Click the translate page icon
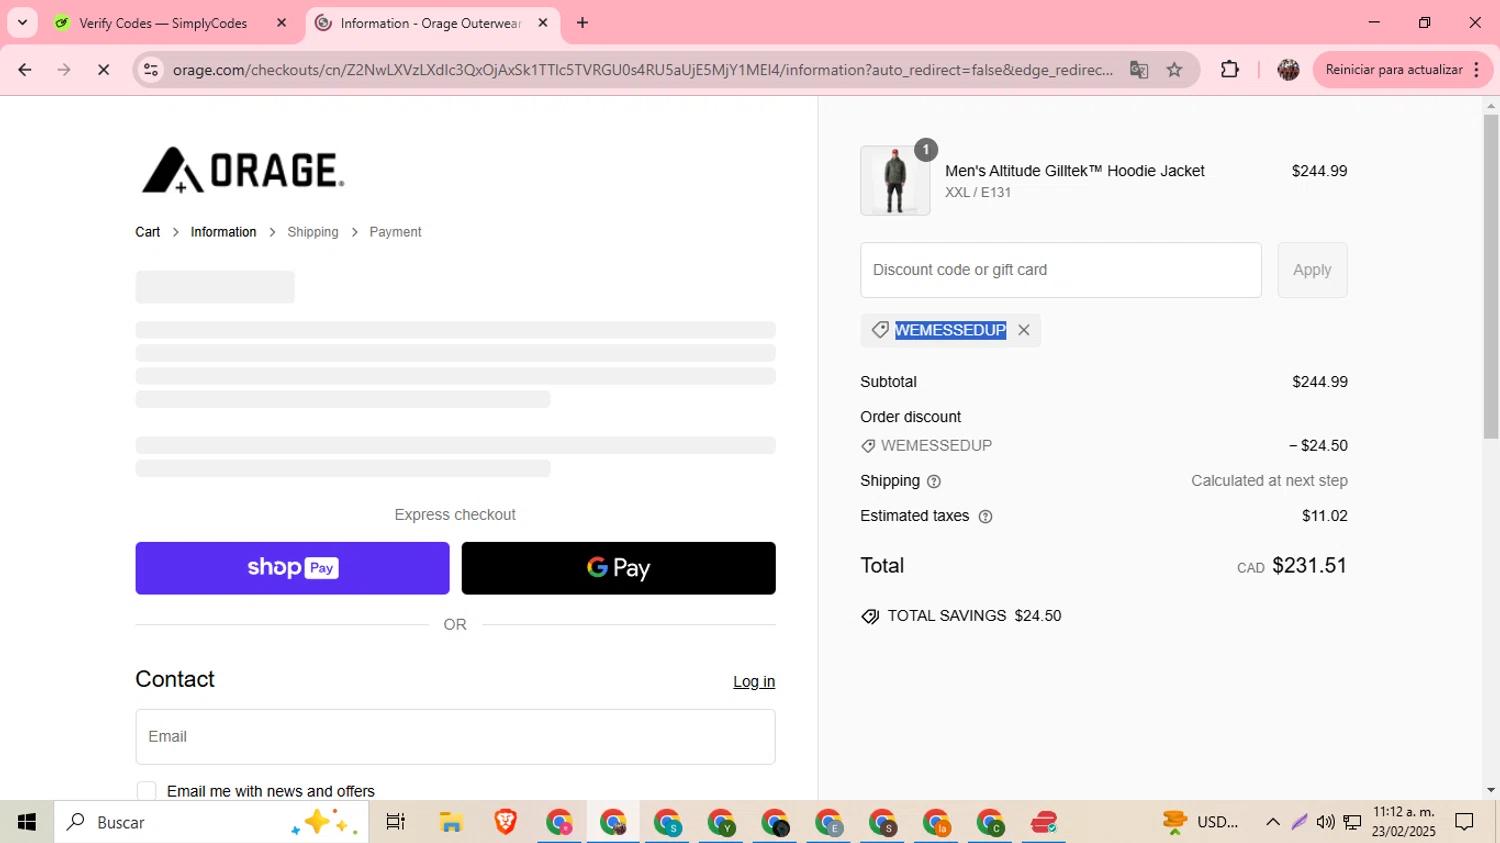 (x=1139, y=70)
